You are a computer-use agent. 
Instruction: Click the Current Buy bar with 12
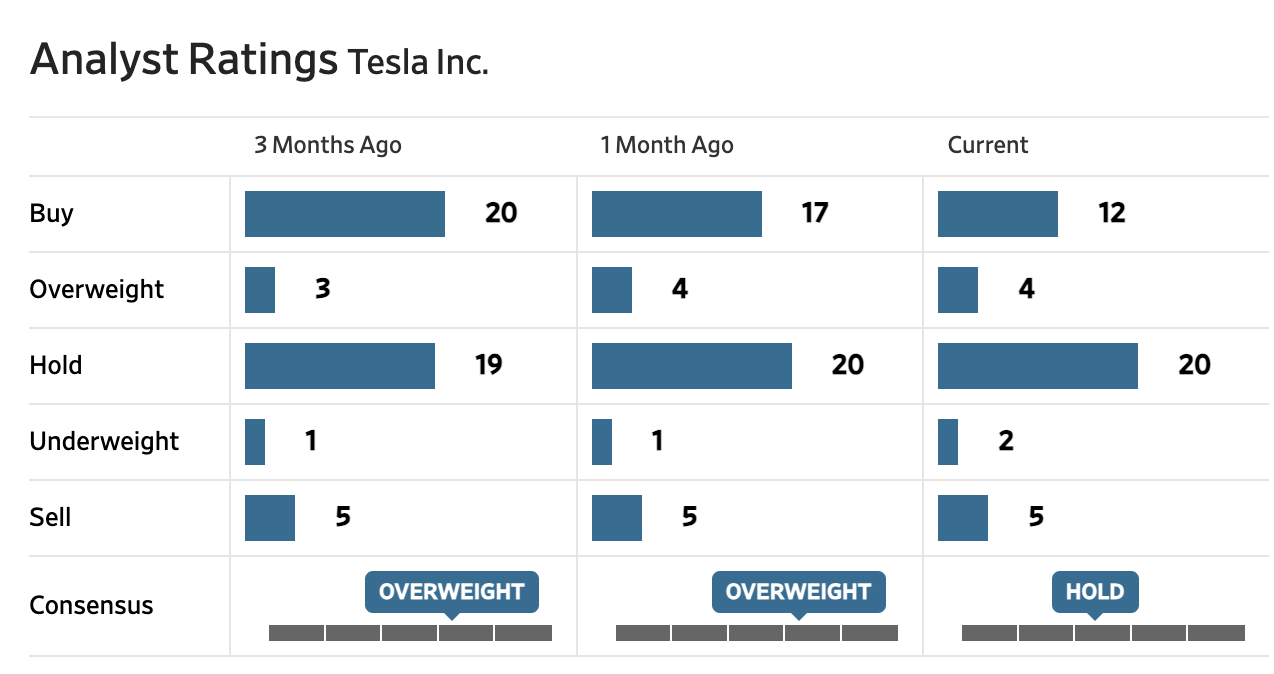click(x=997, y=214)
